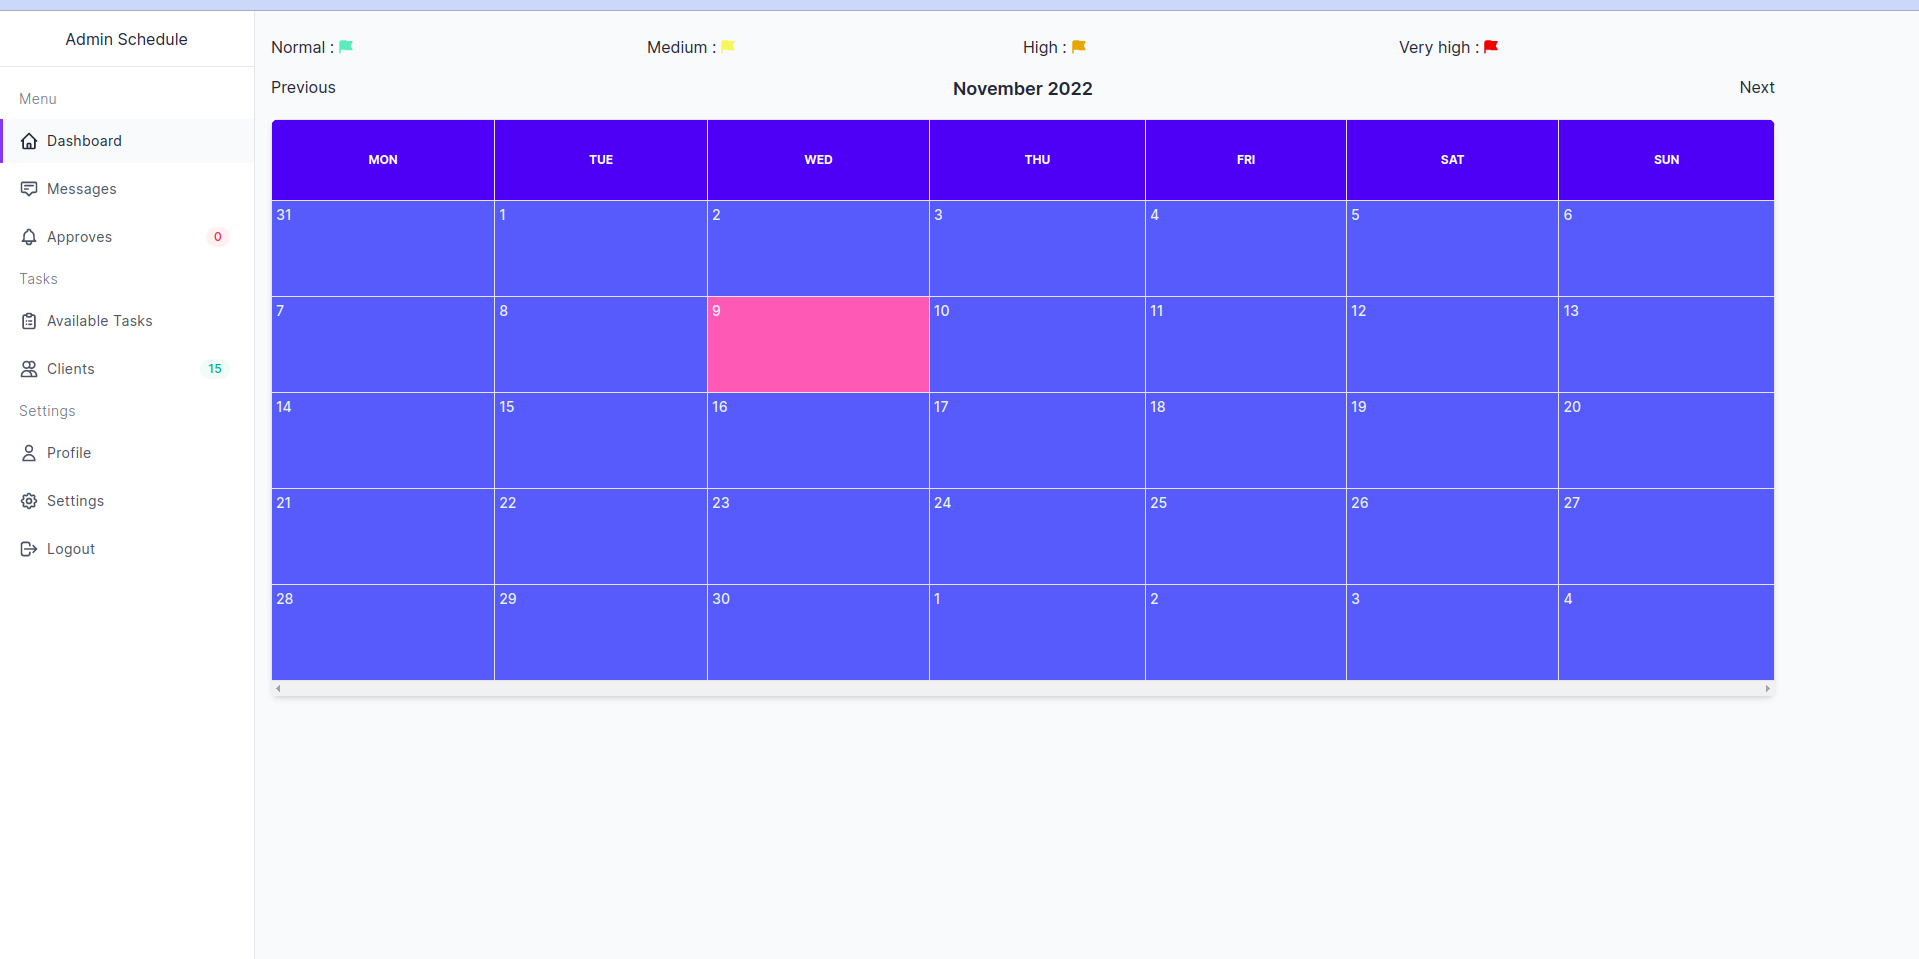This screenshot has height=959, width=1919.
Task: Select day 27 calendar cell
Action: tap(1666, 536)
